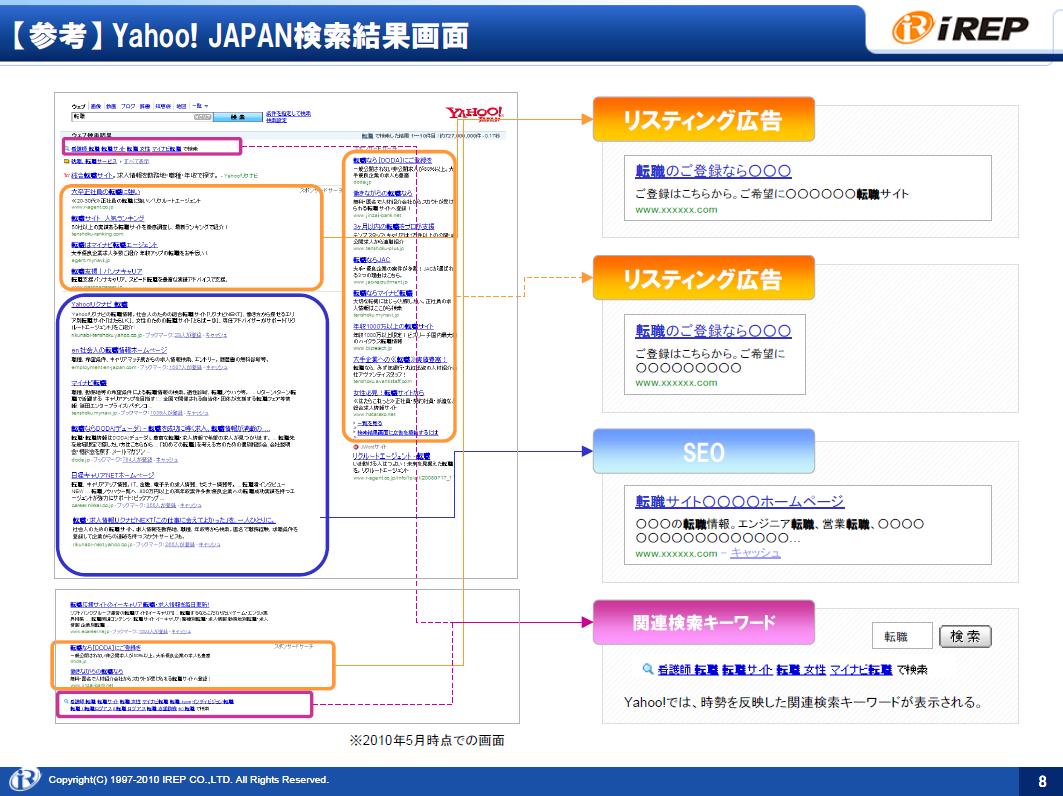Click the grey 検索 button in the sample panel

tap(965, 637)
